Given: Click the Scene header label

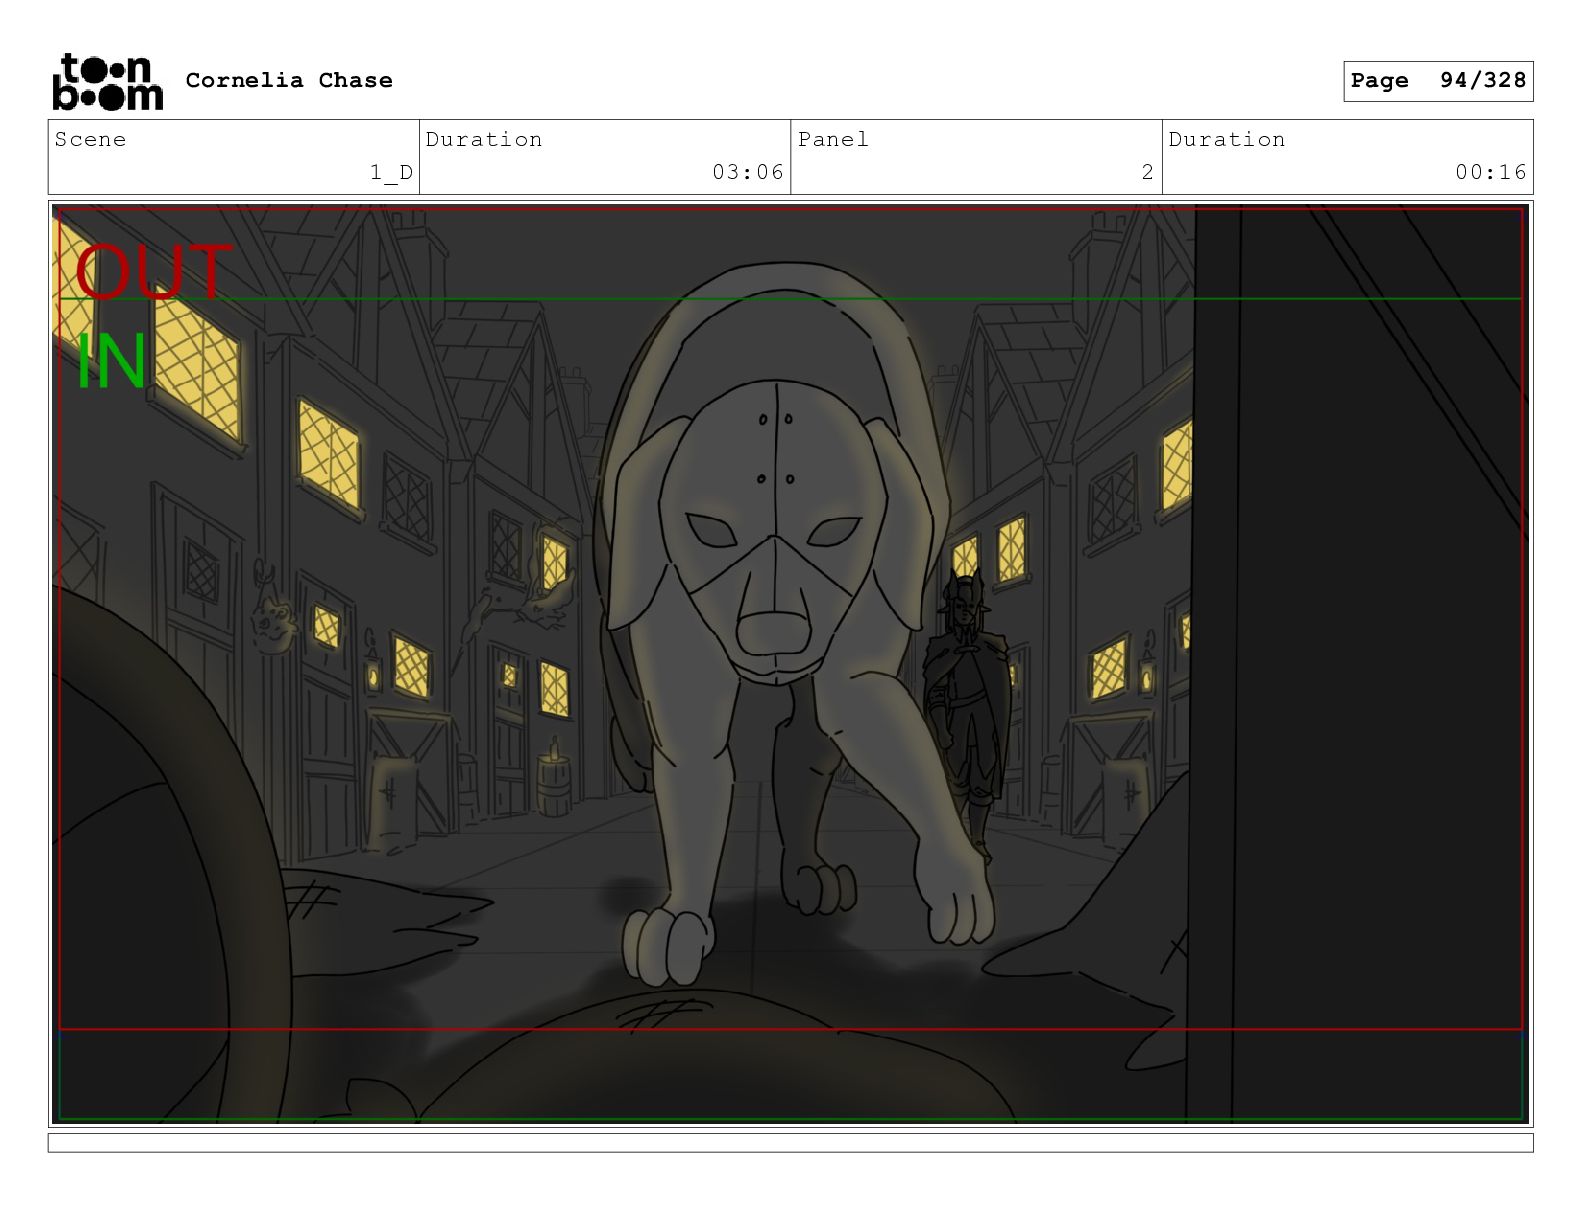Looking at the screenshot, I should (x=91, y=140).
